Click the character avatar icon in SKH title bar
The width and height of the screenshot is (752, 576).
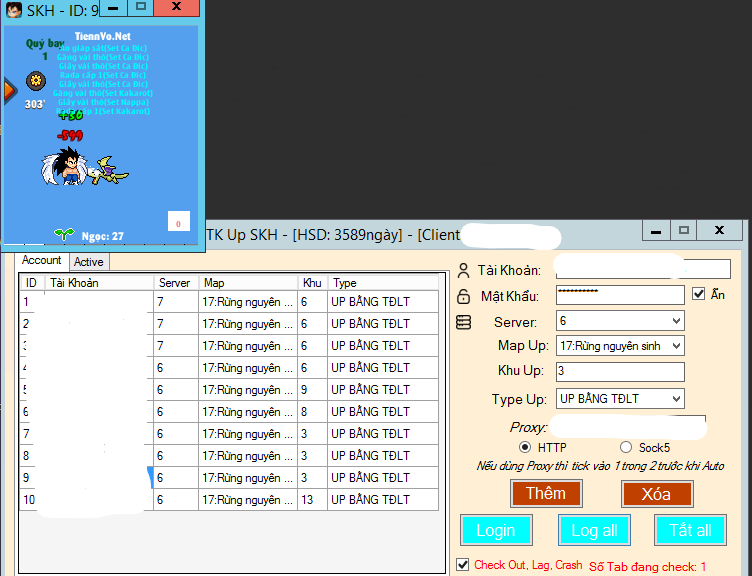click(13, 11)
